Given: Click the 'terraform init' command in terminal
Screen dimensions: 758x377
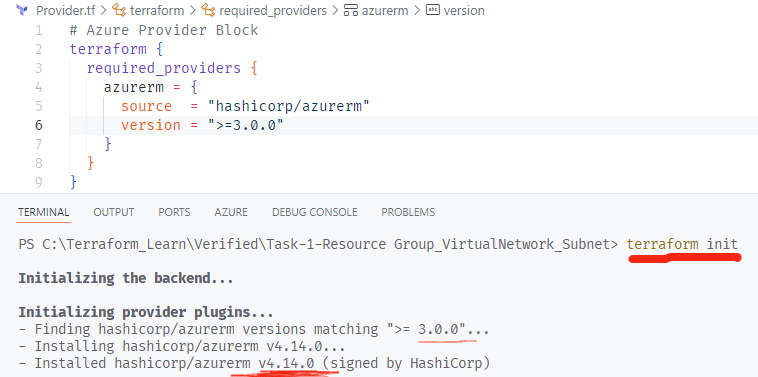Looking at the screenshot, I should 682,244.
